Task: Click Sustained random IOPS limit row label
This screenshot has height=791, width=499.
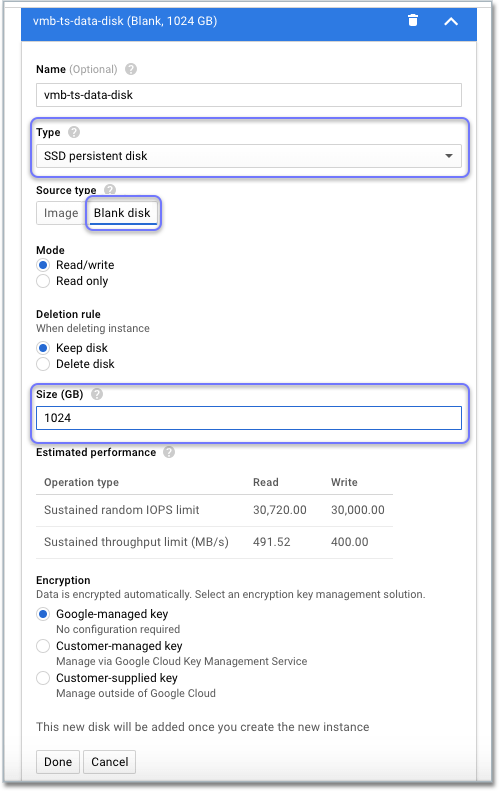Action: click(122, 510)
